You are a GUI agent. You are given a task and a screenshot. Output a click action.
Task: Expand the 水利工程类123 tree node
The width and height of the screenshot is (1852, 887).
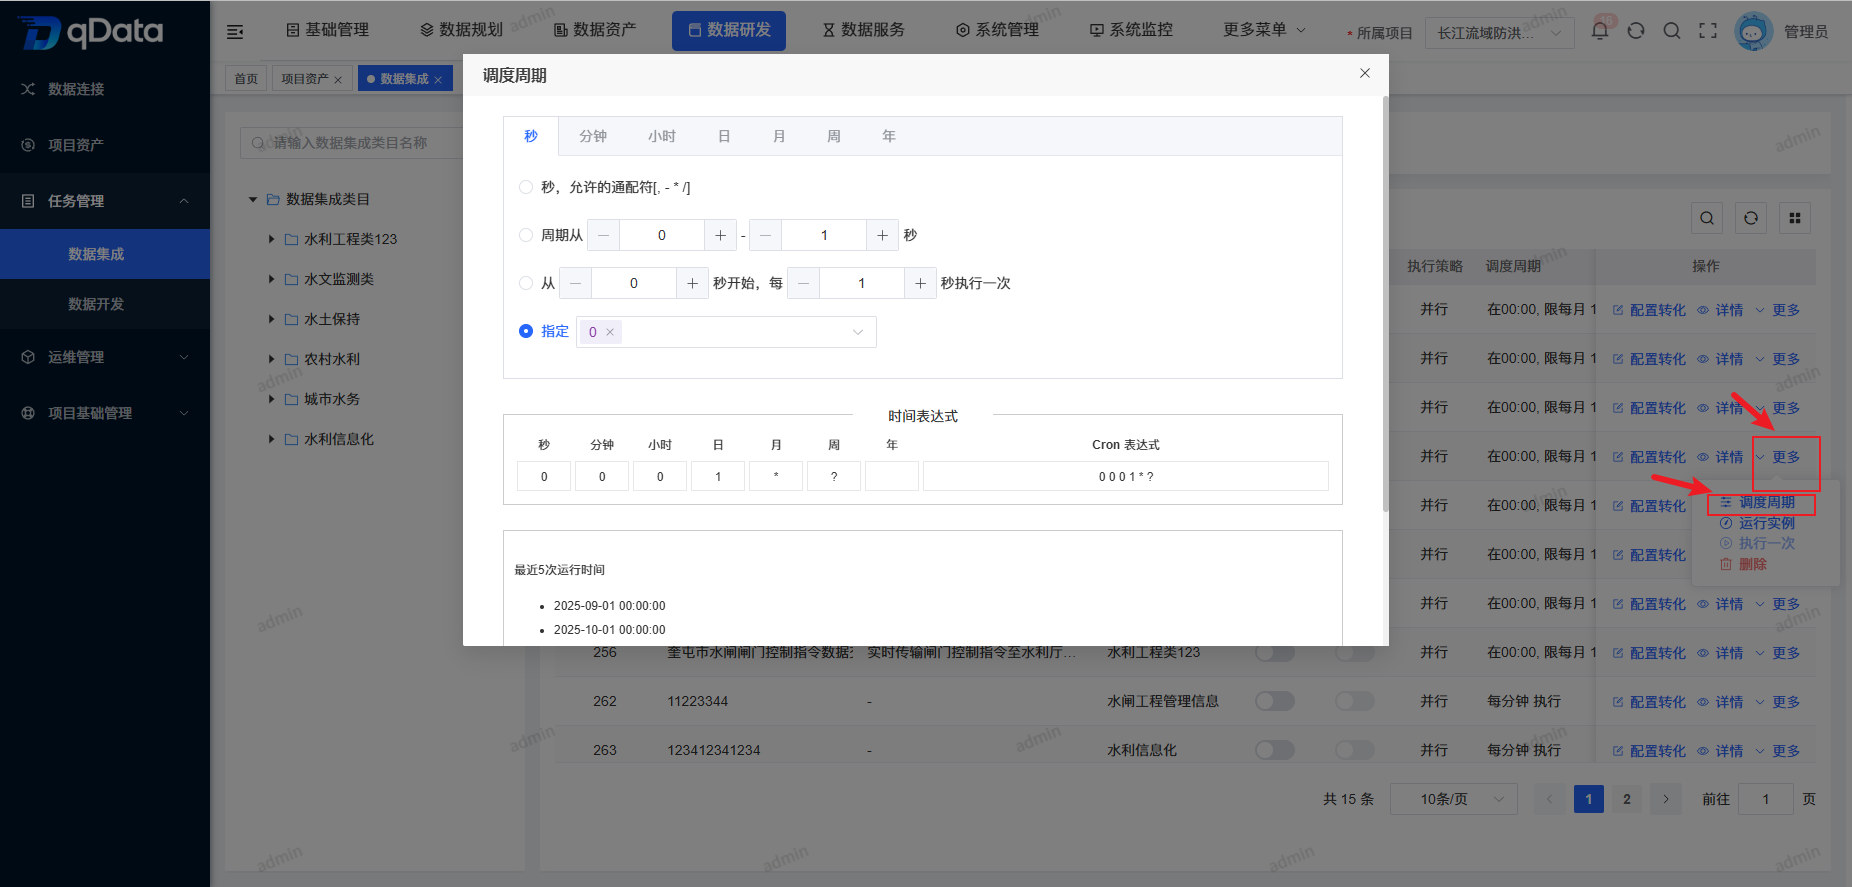271,239
